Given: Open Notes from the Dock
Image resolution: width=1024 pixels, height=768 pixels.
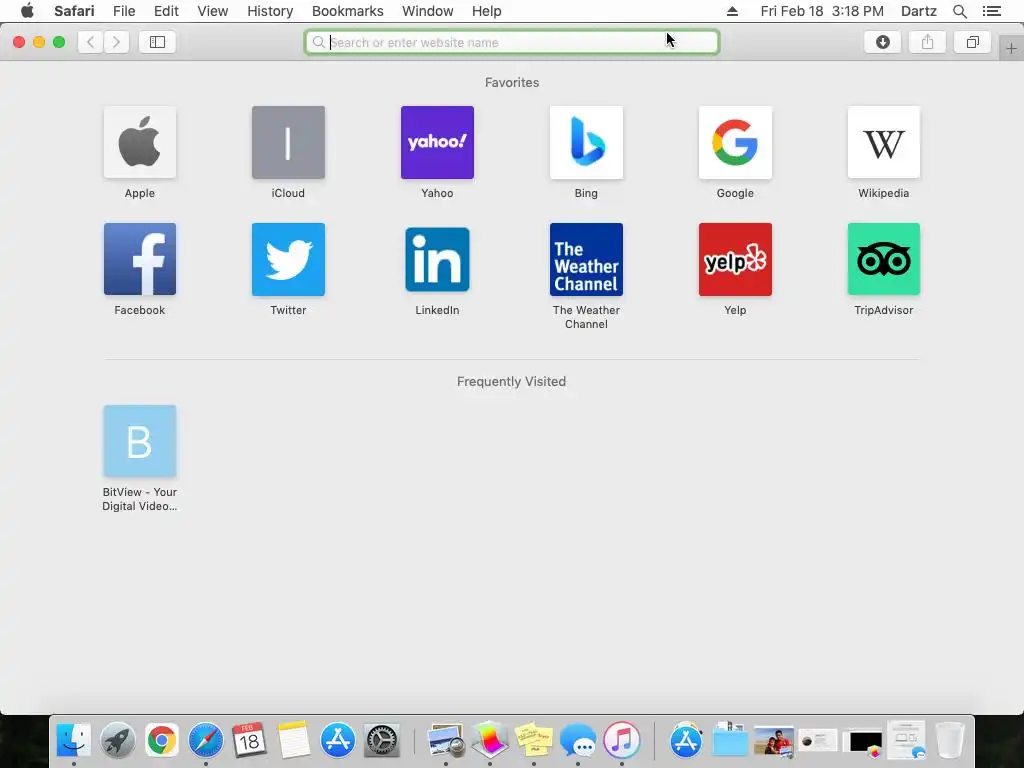Looking at the screenshot, I should pyautogui.click(x=293, y=741).
